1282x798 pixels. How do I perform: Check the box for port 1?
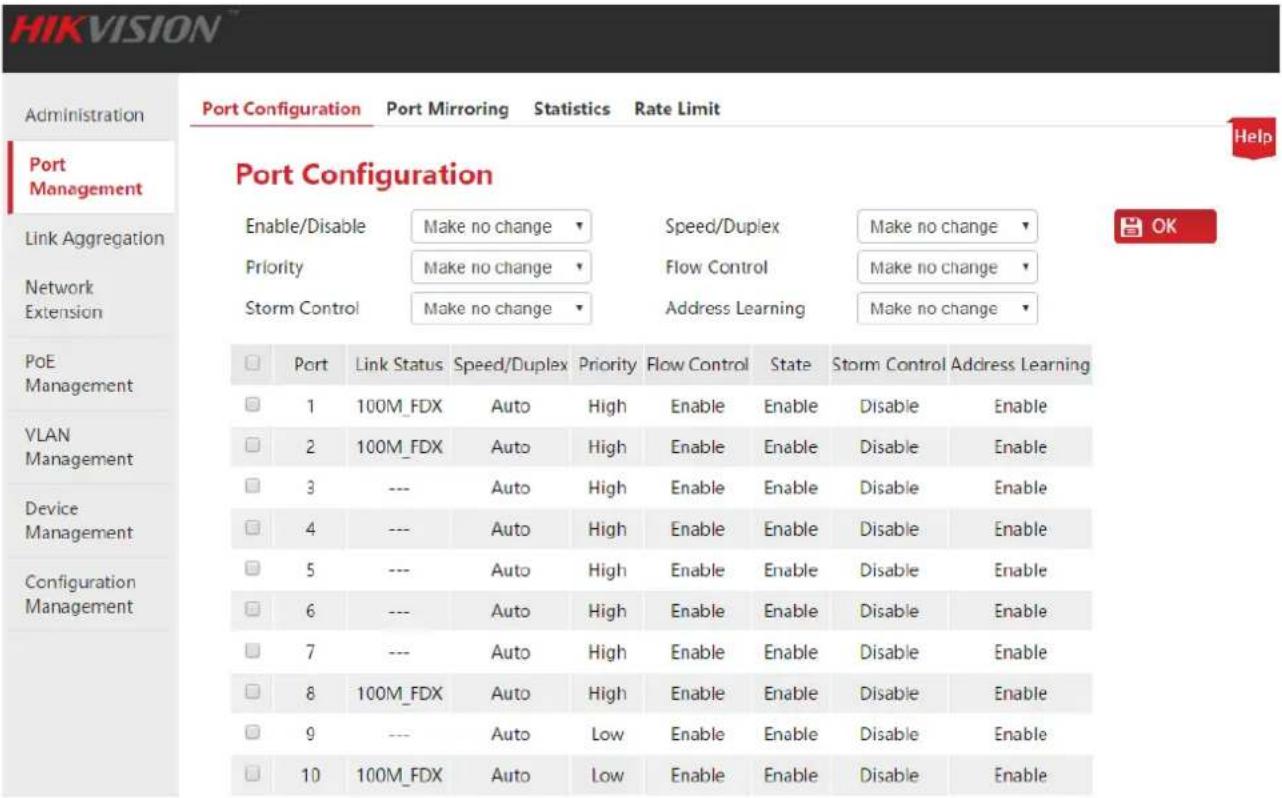pyautogui.click(x=253, y=406)
